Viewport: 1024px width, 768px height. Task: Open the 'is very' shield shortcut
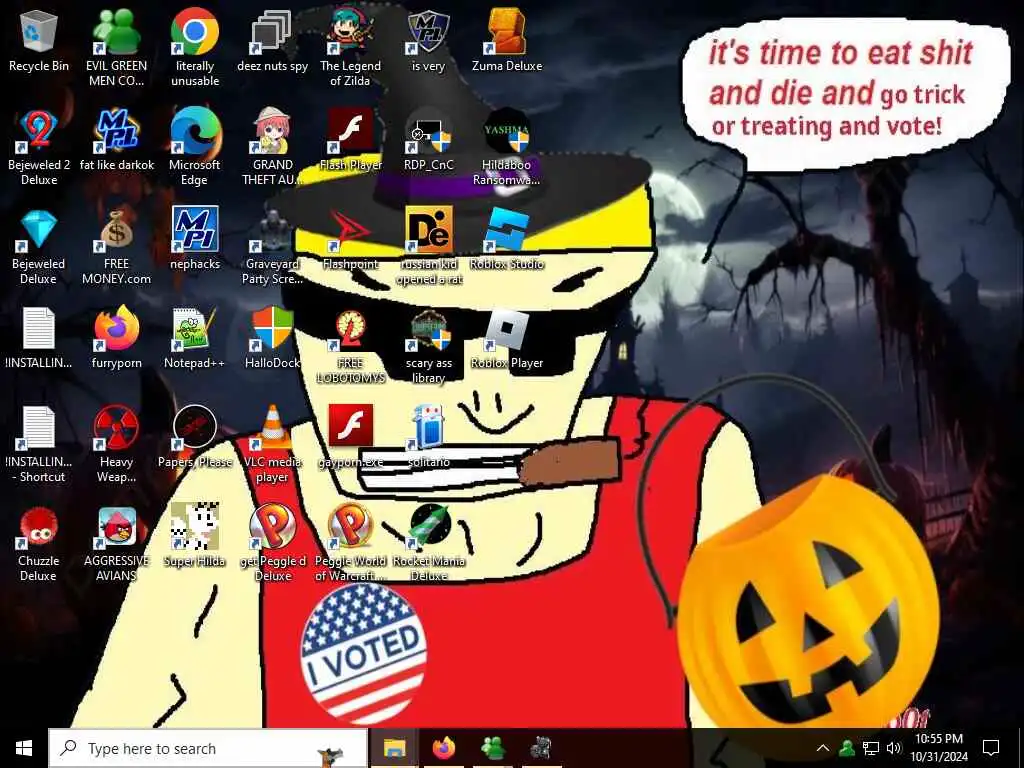pos(428,39)
